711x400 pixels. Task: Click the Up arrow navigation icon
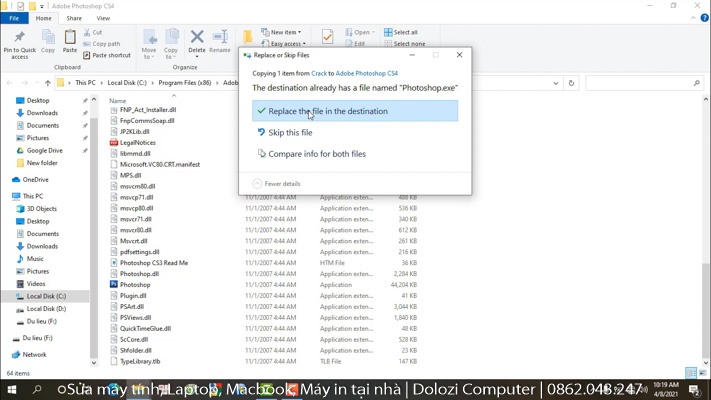[48, 83]
